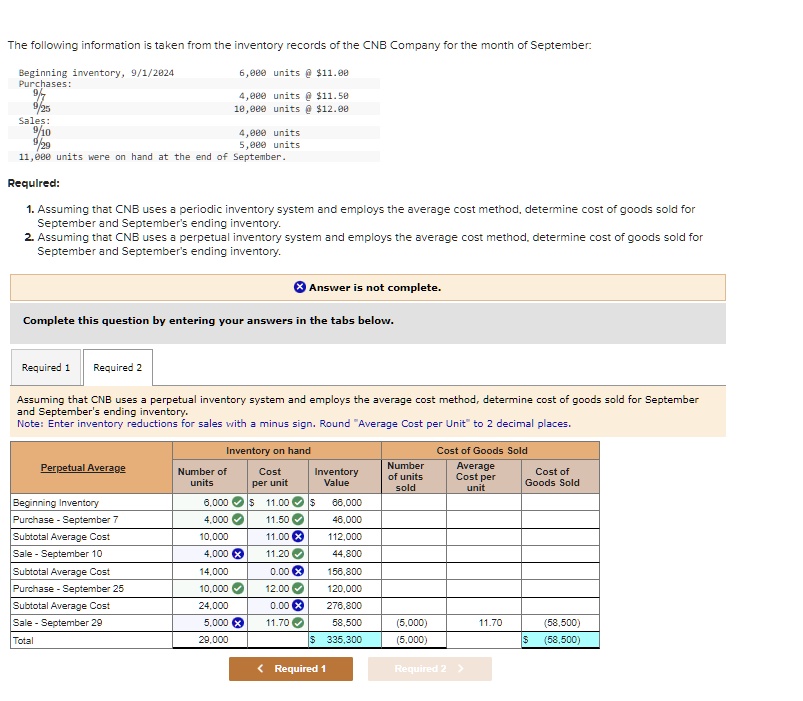Click the red X beside Sale September 10 units
This screenshot has height=701, width=803.
238,554
